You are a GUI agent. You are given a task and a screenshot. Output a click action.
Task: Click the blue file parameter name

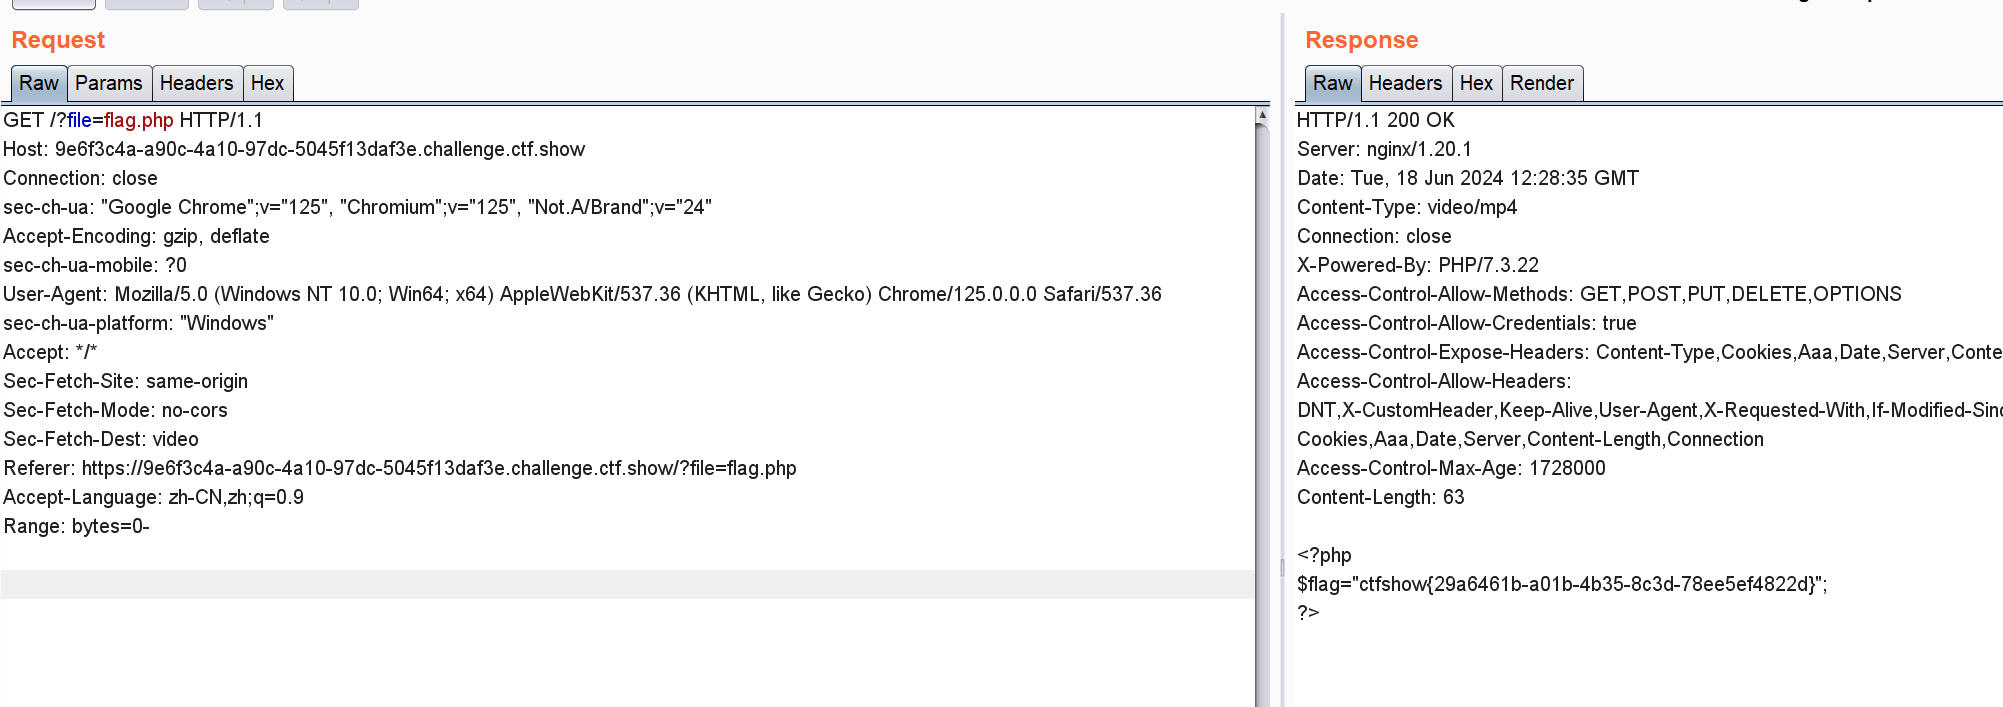79,120
